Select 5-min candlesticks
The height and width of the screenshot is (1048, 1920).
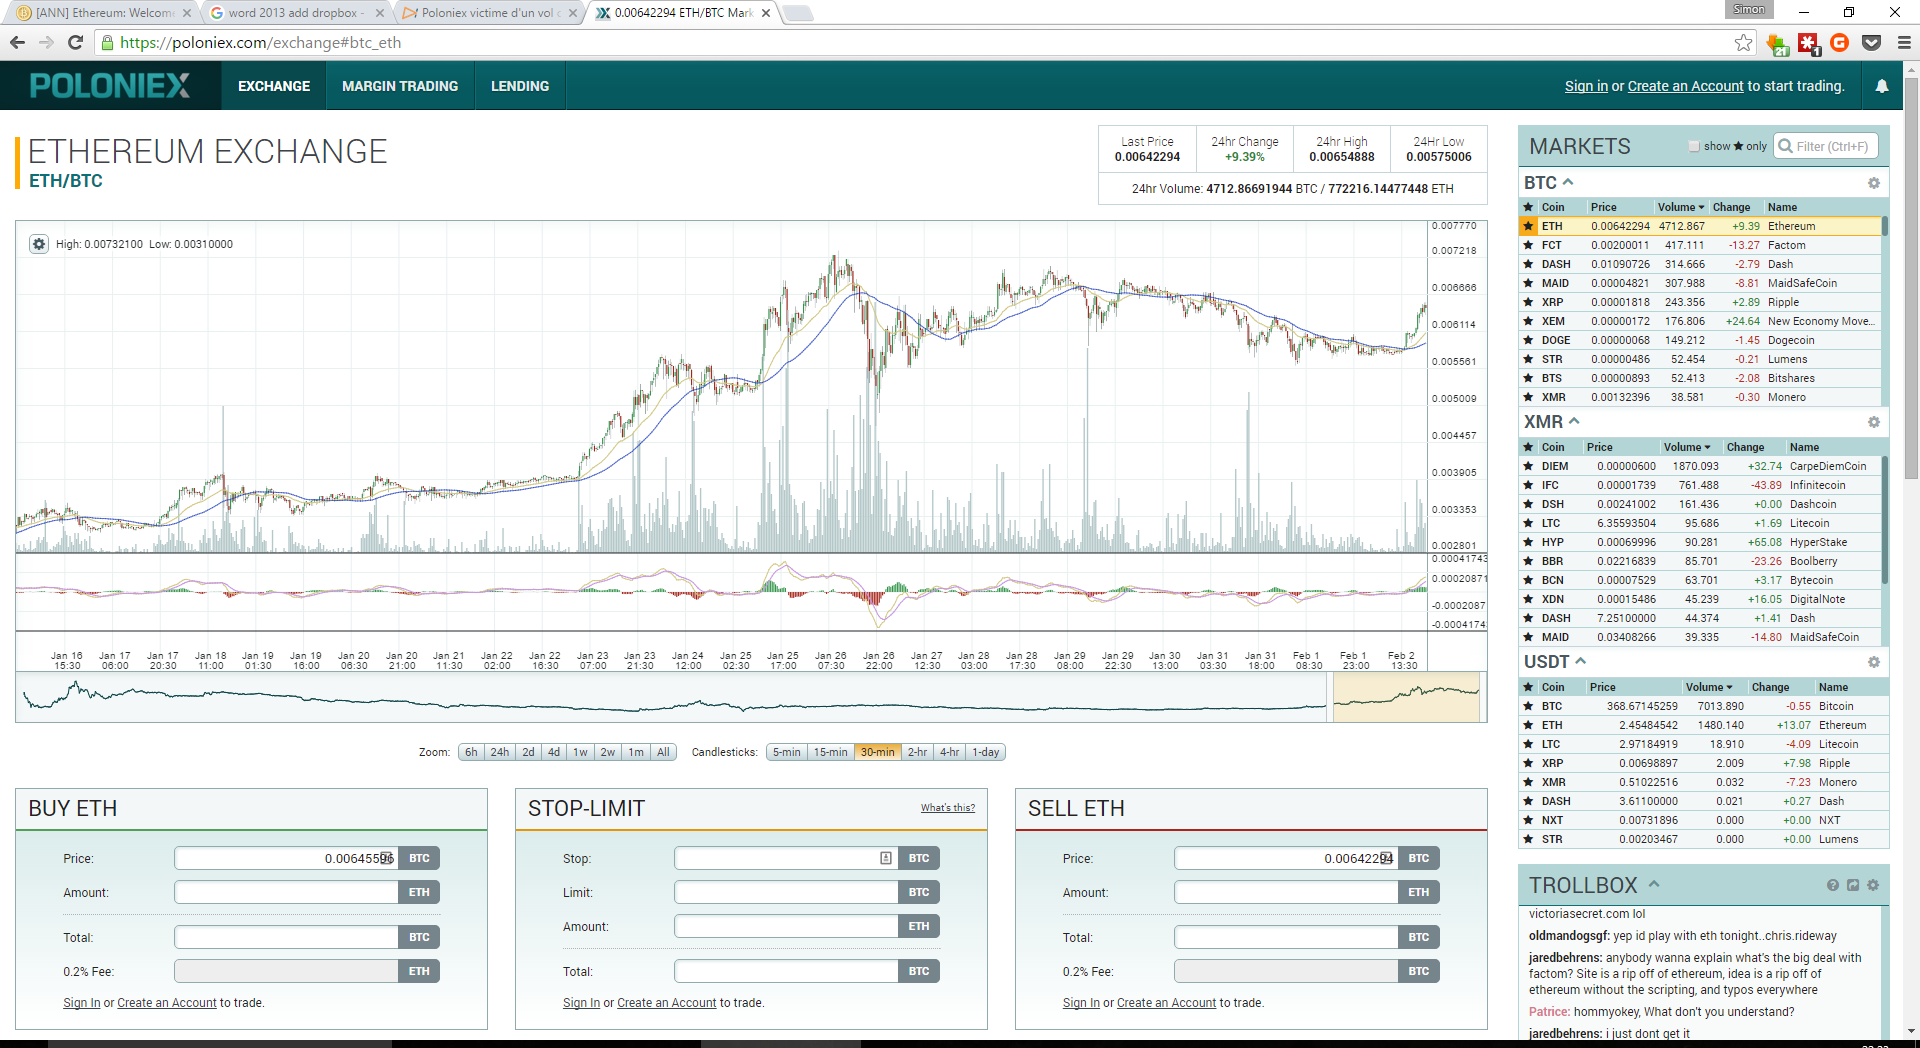pos(786,752)
